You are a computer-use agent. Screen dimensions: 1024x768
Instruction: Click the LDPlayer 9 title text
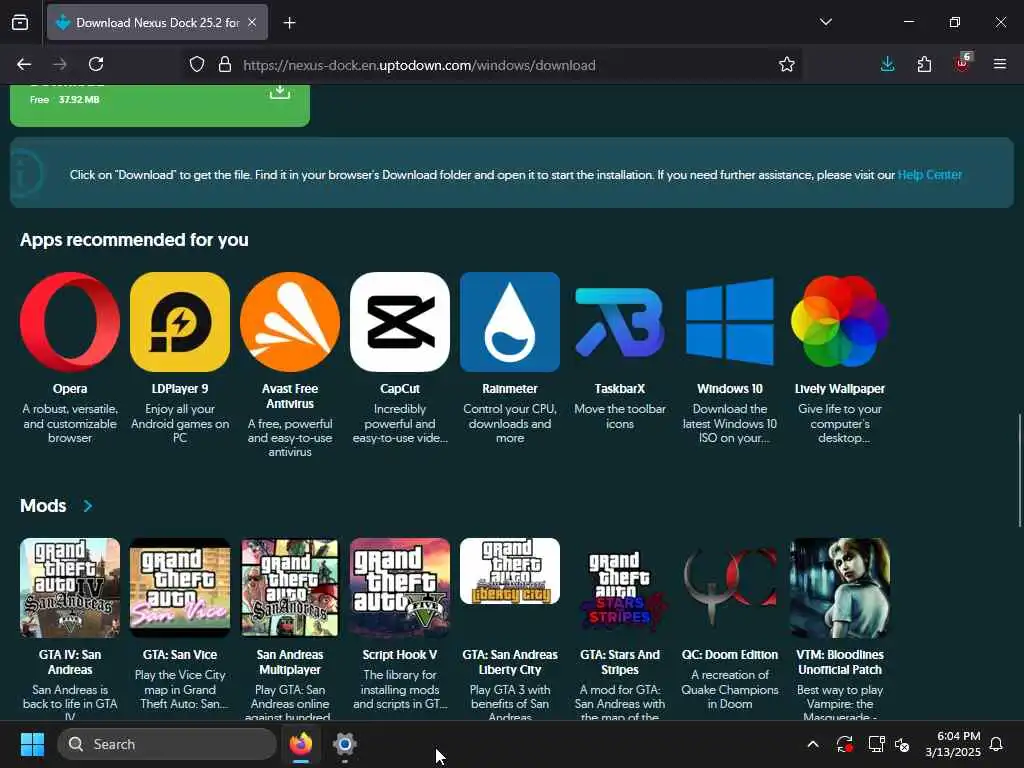(x=180, y=389)
